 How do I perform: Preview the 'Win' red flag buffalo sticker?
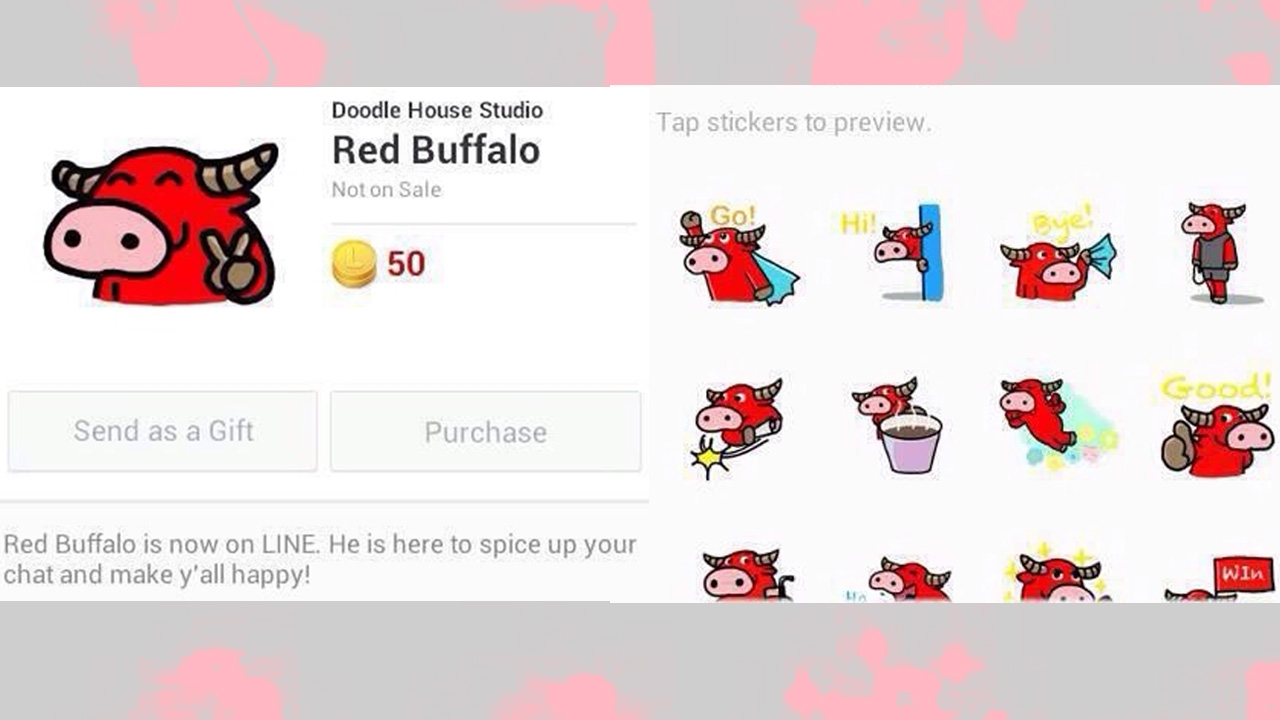[x=1219, y=578]
